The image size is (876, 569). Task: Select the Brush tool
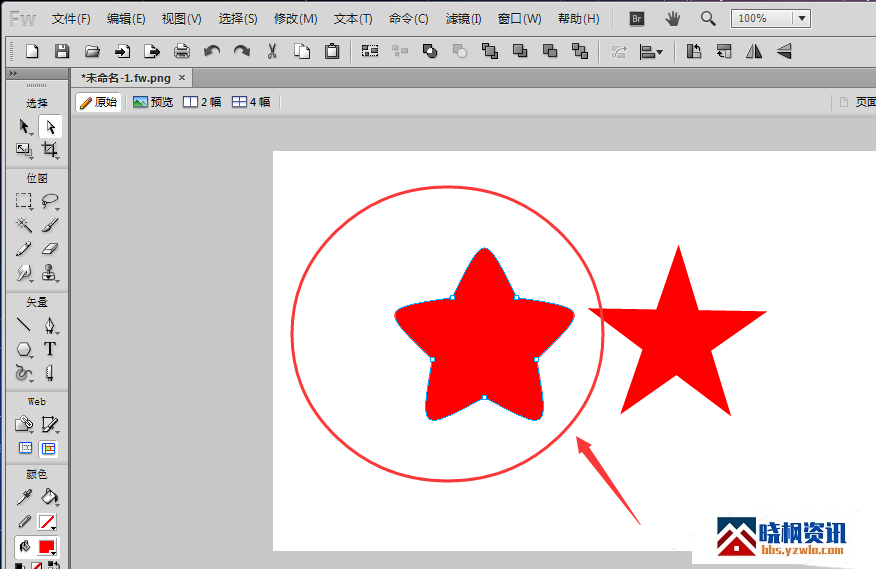[x=50, y=225]
